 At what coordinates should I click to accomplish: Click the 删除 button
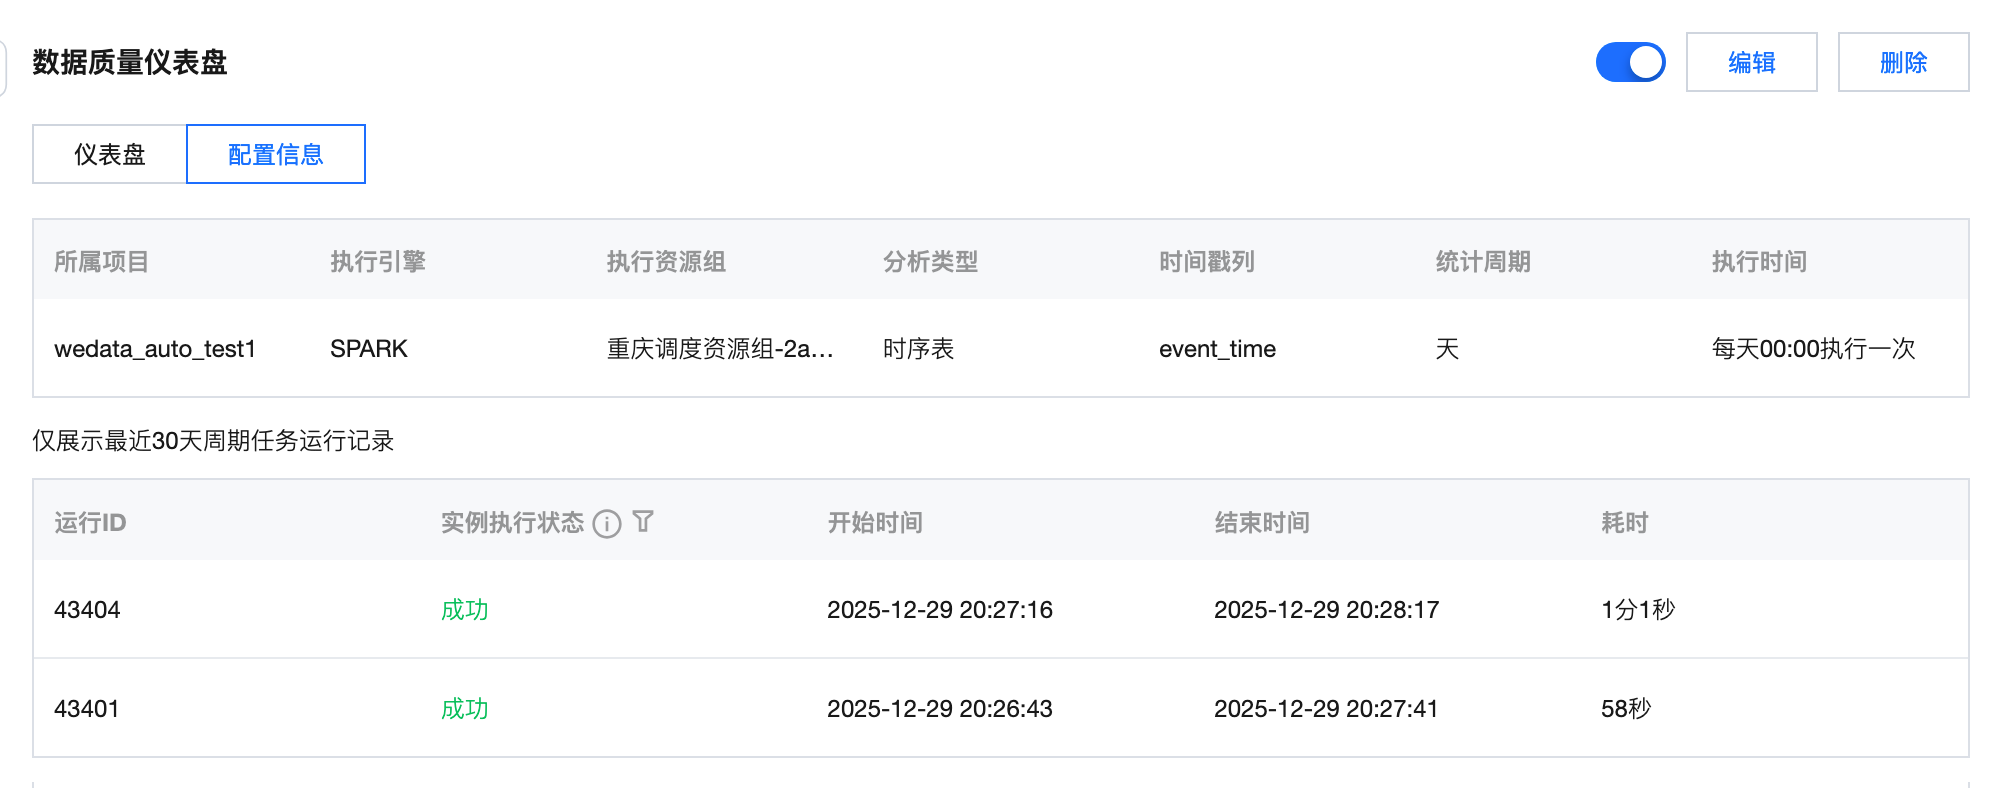[x=1903, y=62]
